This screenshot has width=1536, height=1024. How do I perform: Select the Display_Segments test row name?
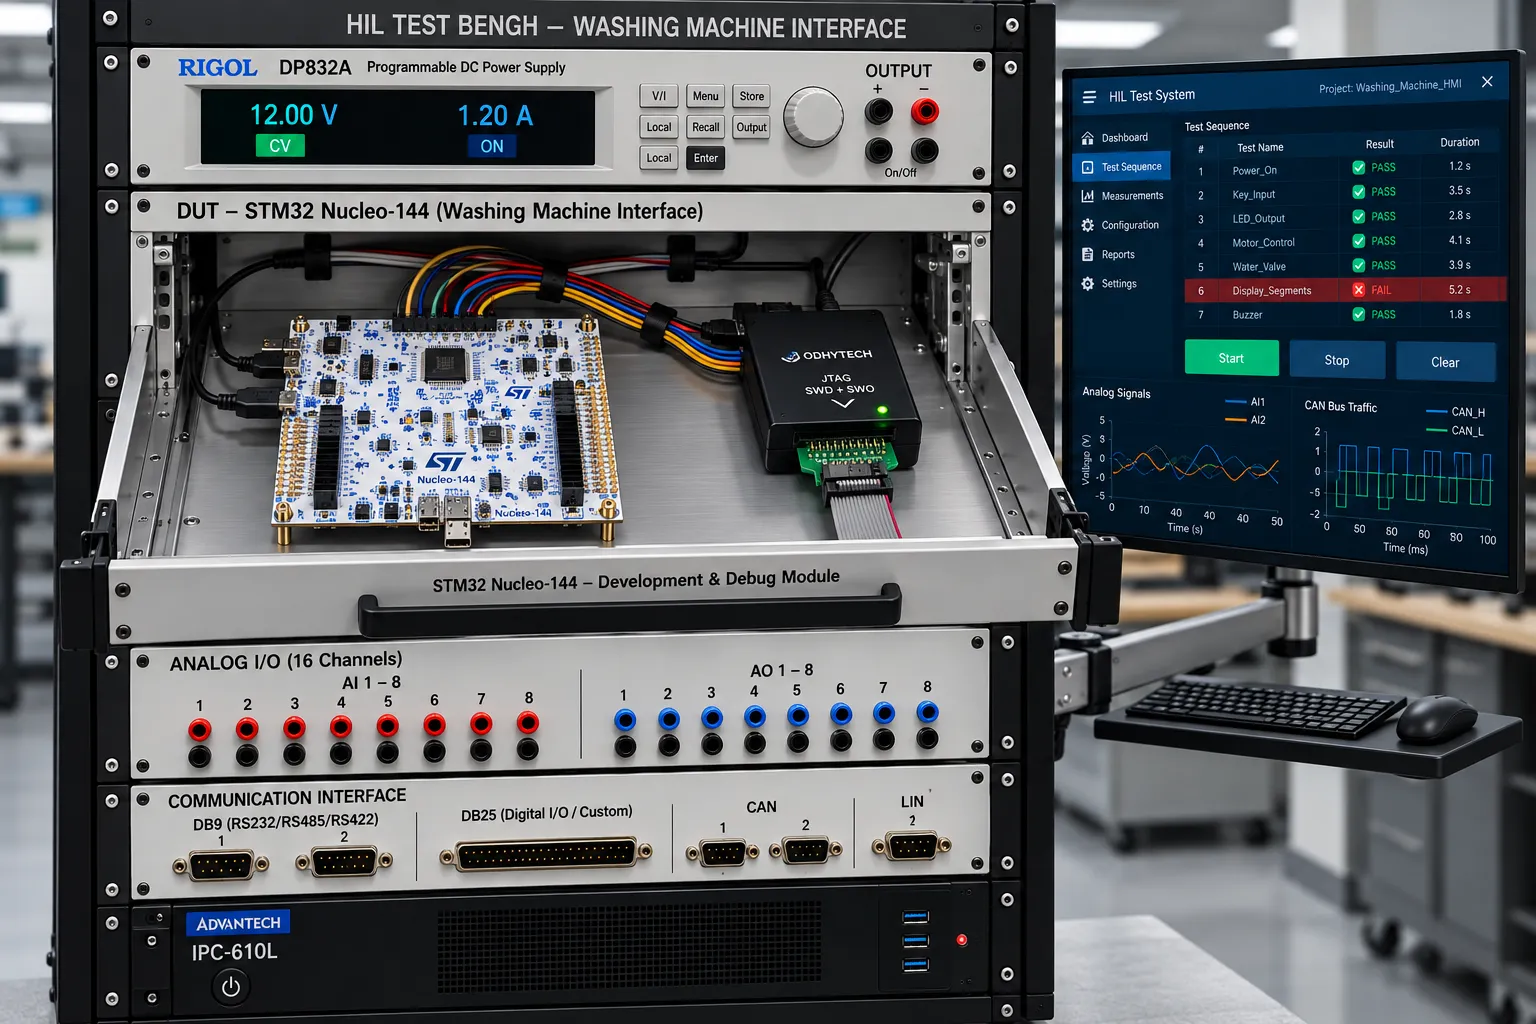[x=1272, y=291]
